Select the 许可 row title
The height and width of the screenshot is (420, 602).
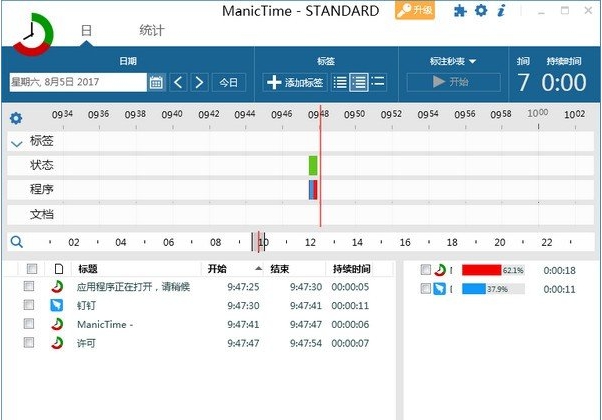click(x=86, y=343)
